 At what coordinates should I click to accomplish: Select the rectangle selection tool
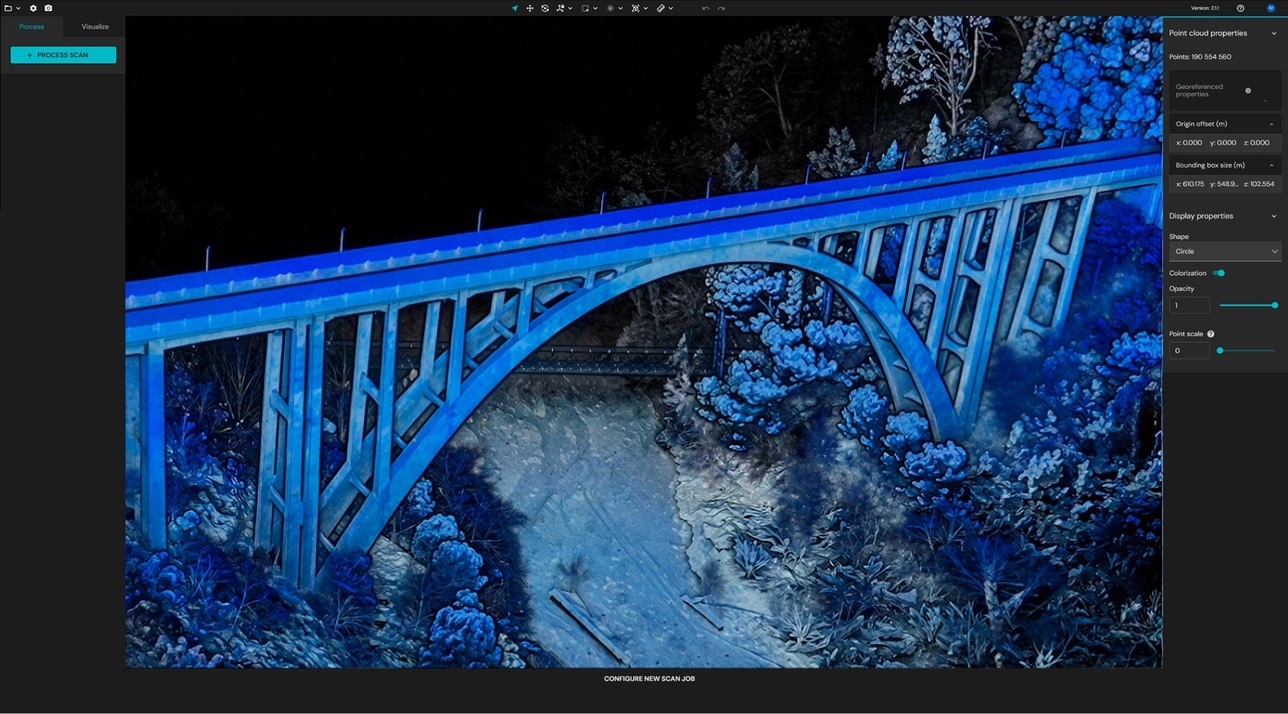(x=585, y=8)
